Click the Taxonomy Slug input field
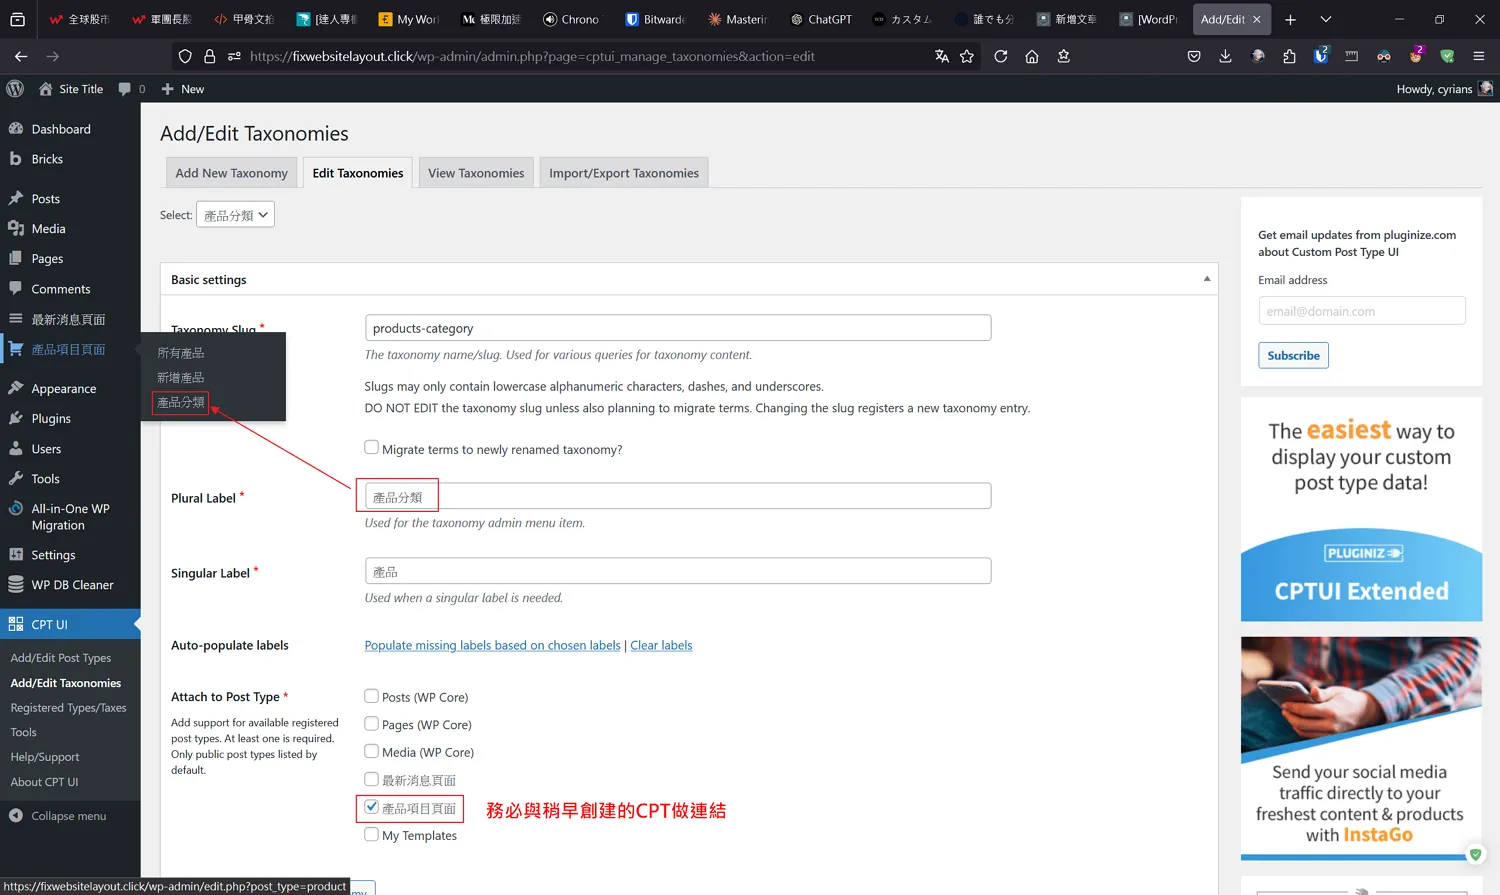Image resolution: width=1500 pixels, height=895 pixels. pos(678,328)
